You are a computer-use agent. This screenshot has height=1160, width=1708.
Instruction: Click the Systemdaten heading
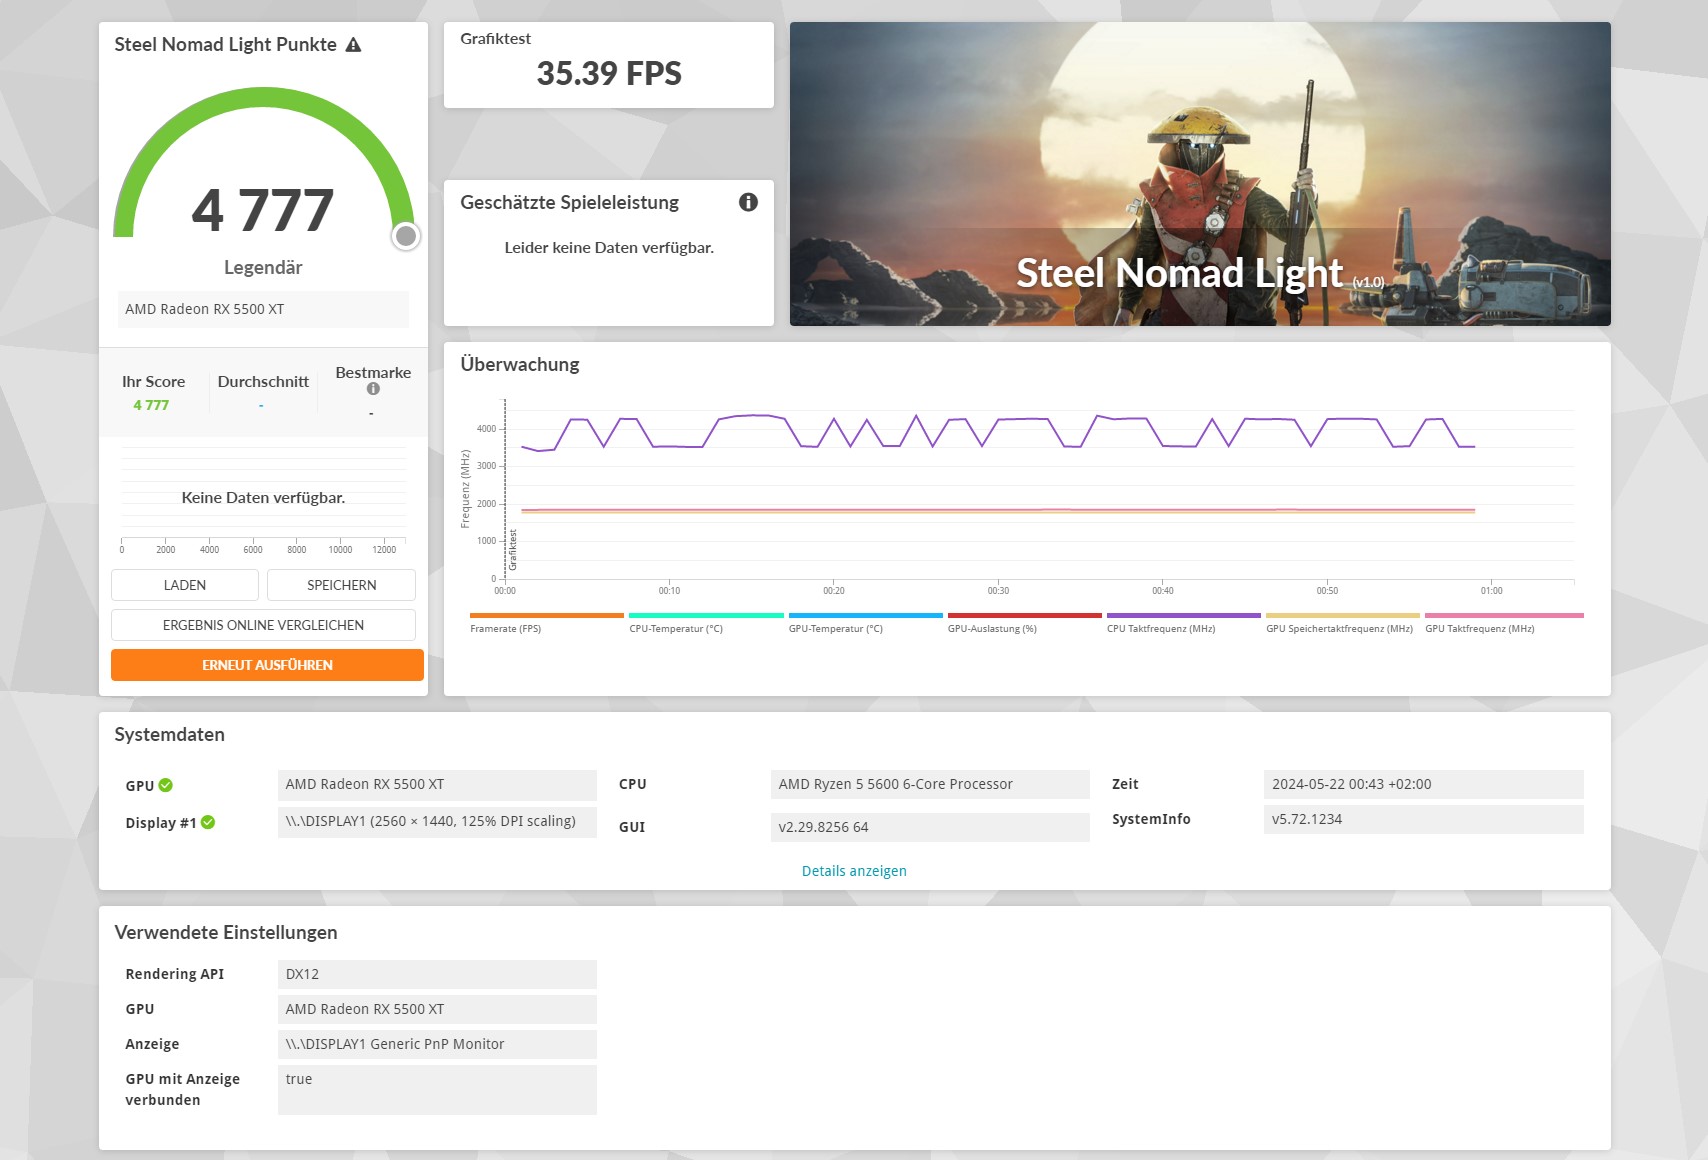[x=169, y=734]
